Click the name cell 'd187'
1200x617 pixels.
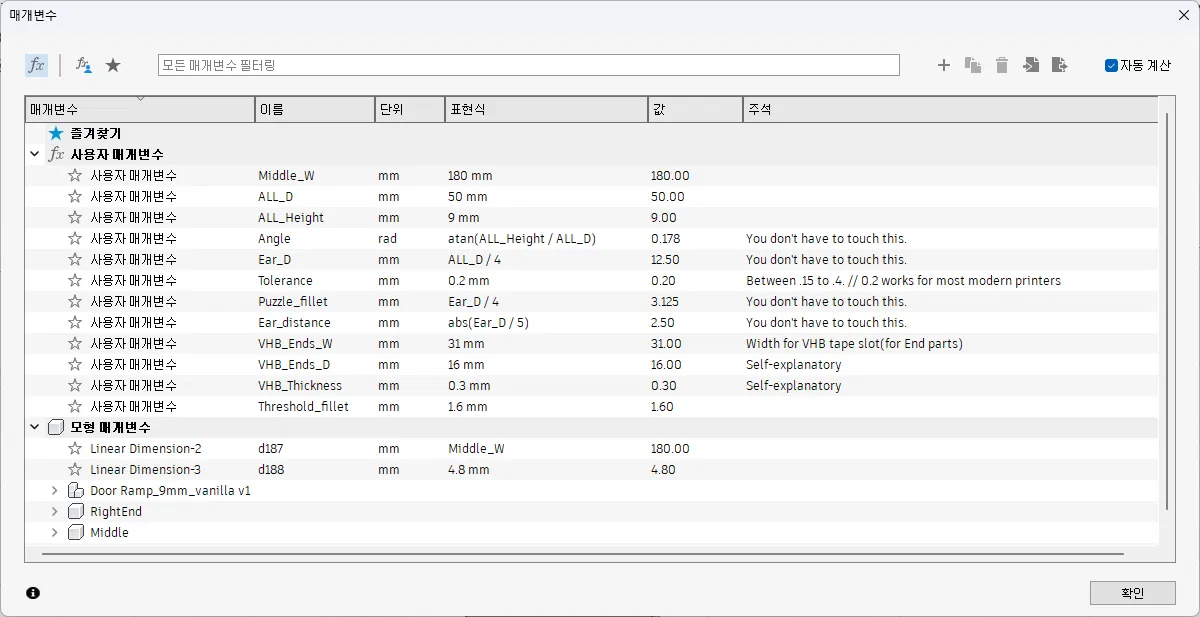271,449
